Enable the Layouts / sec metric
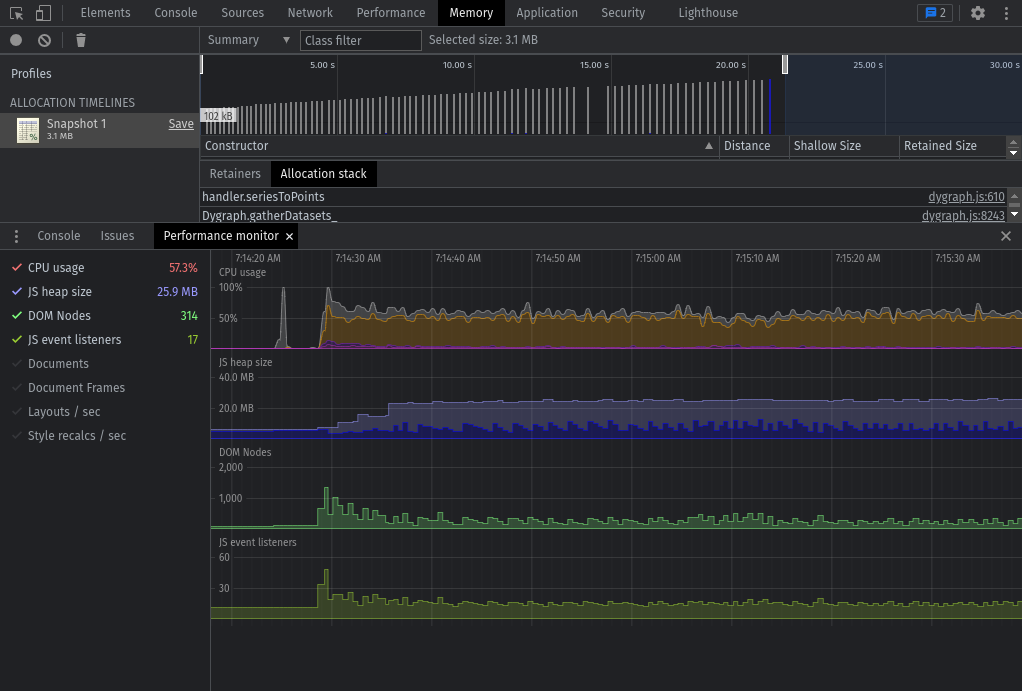The width and height of the screenshot is (1022, 691). click(x=64, y=412)
